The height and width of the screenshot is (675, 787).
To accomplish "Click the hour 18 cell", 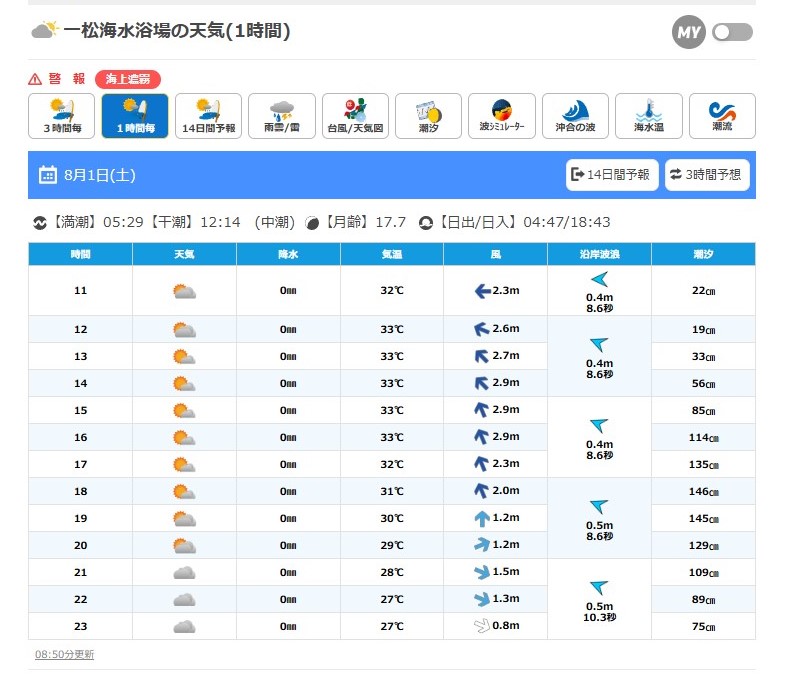I will tap(80, 491).
